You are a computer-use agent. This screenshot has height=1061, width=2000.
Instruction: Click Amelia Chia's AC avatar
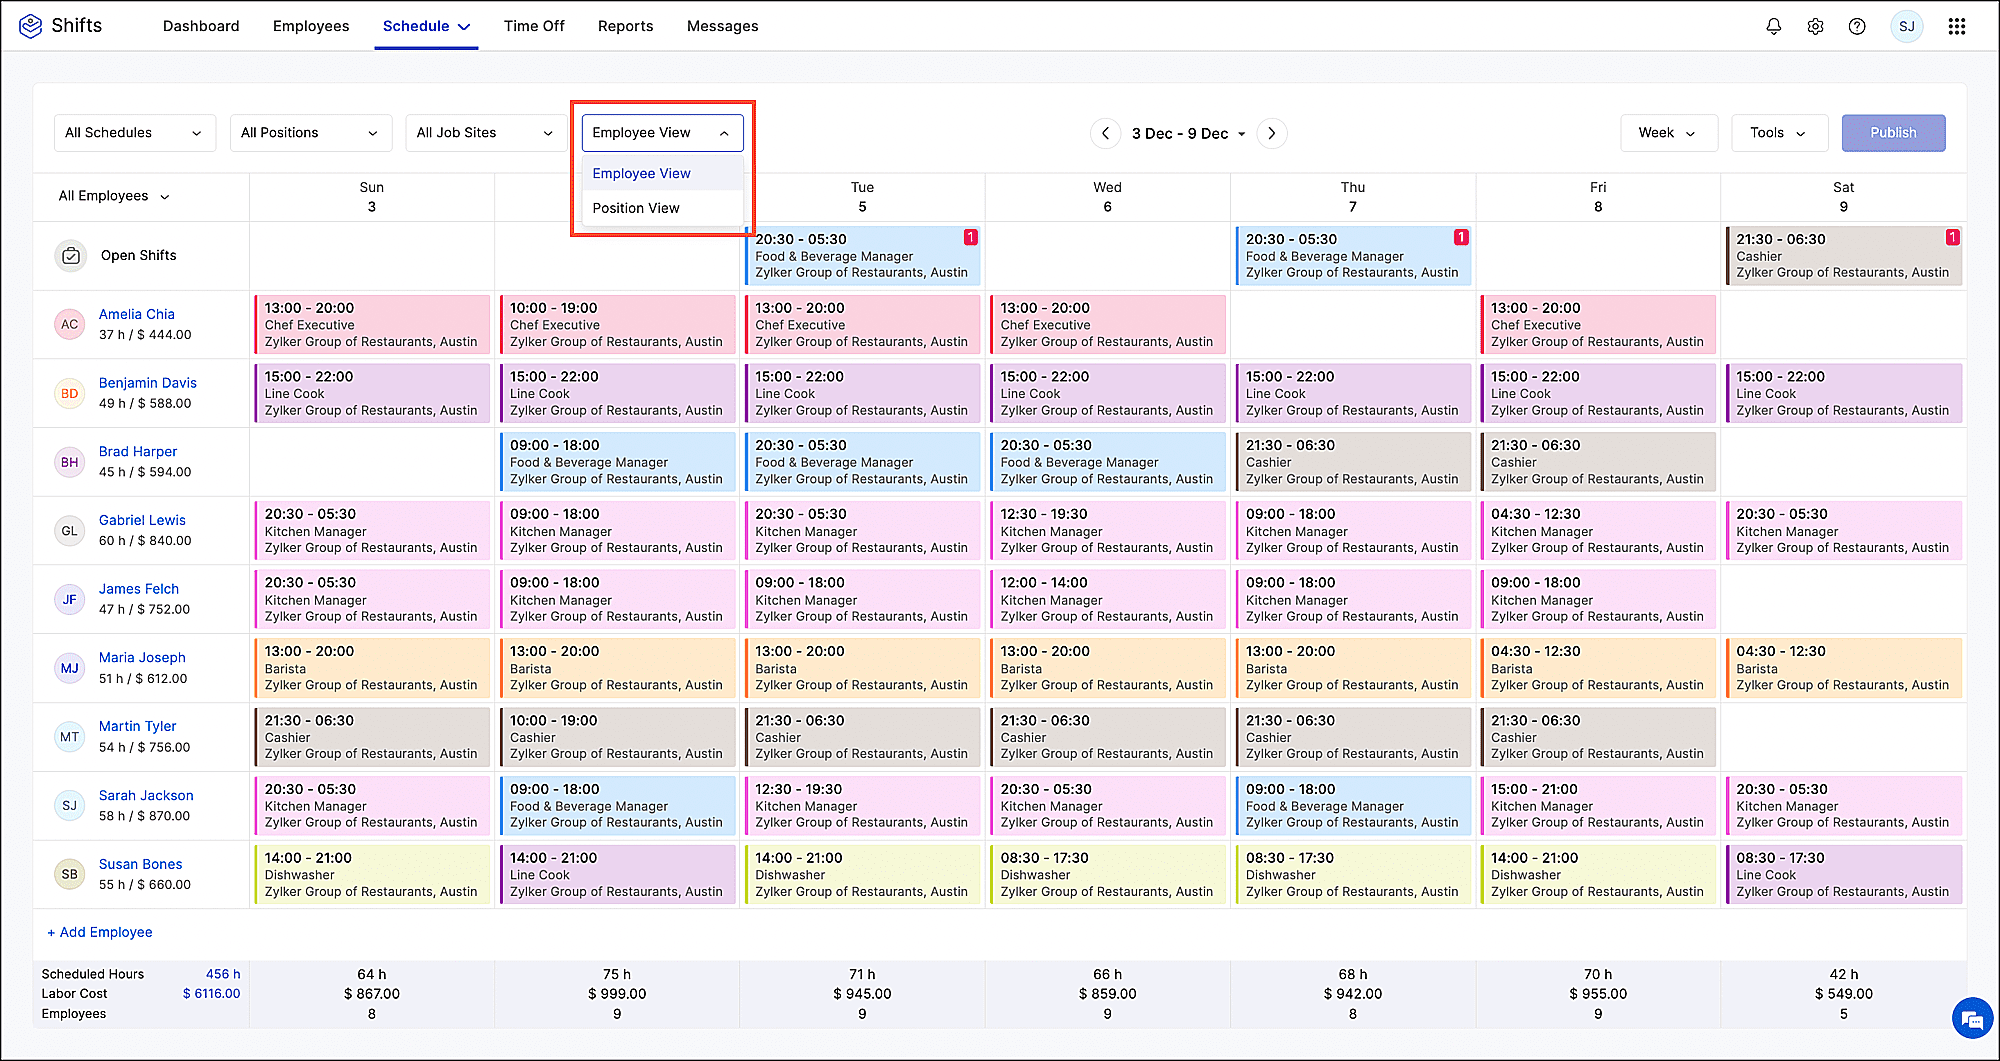69,324
